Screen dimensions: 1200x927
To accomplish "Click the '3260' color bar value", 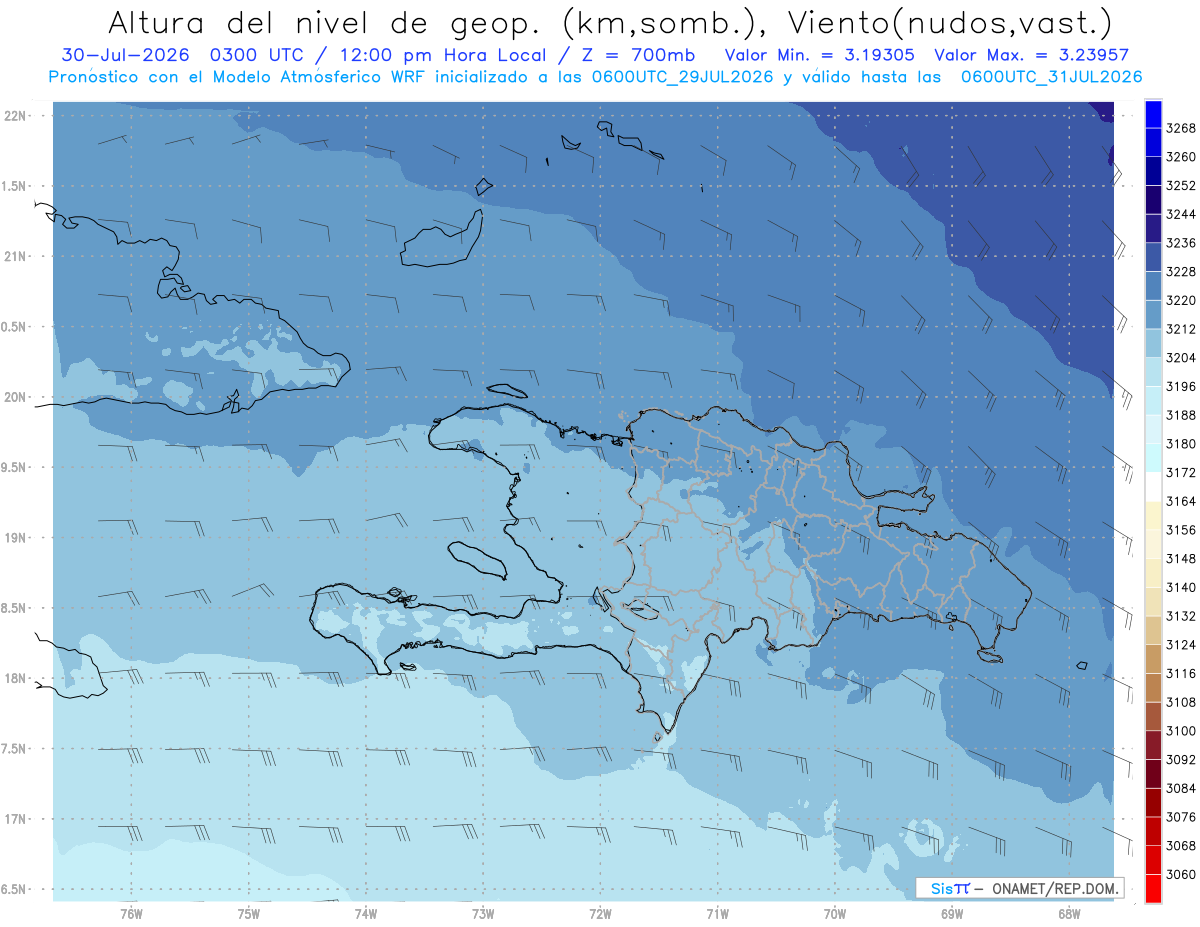I will click(1181, 157).
